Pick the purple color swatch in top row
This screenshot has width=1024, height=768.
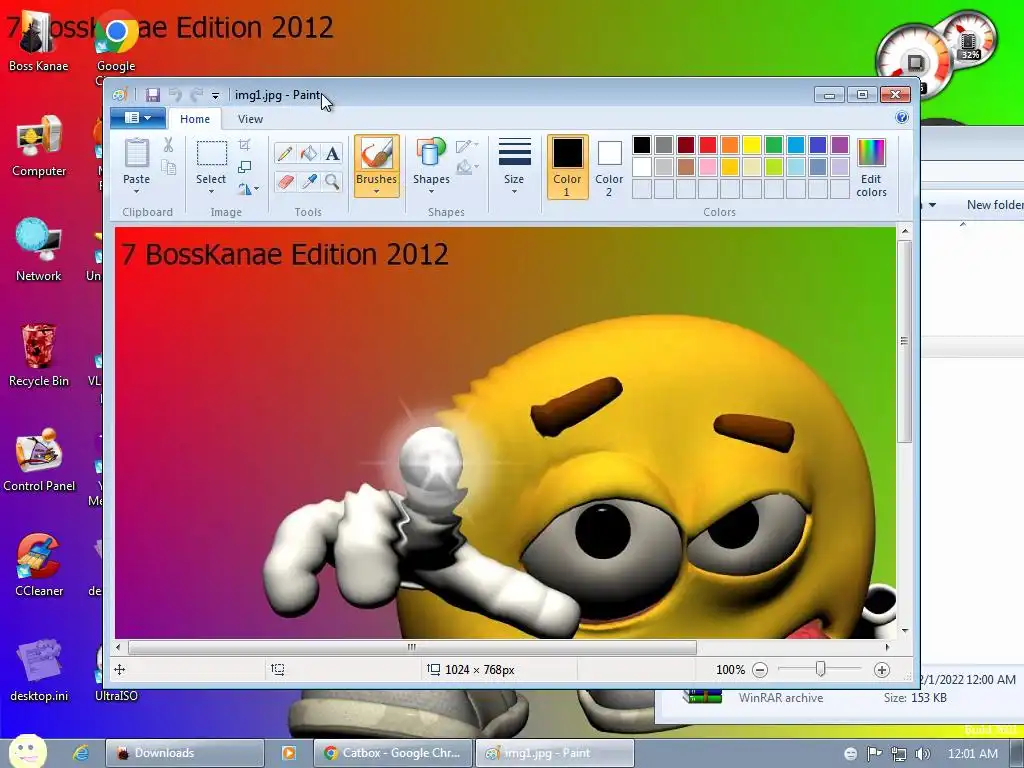[x=840, y=145]
